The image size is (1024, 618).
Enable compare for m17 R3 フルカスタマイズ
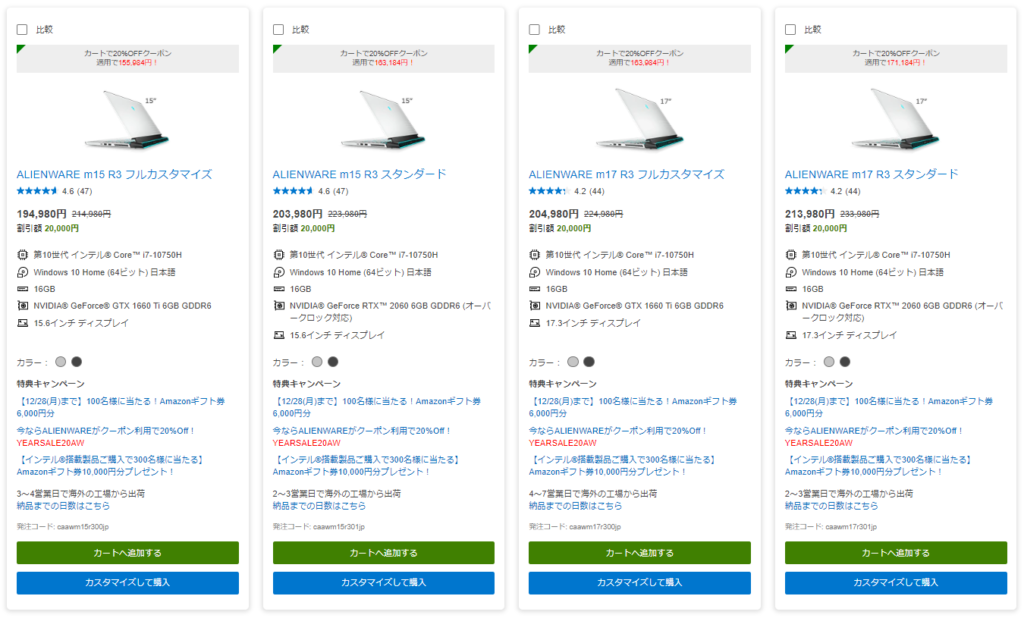pyautogui.click(x=534, y=29)
